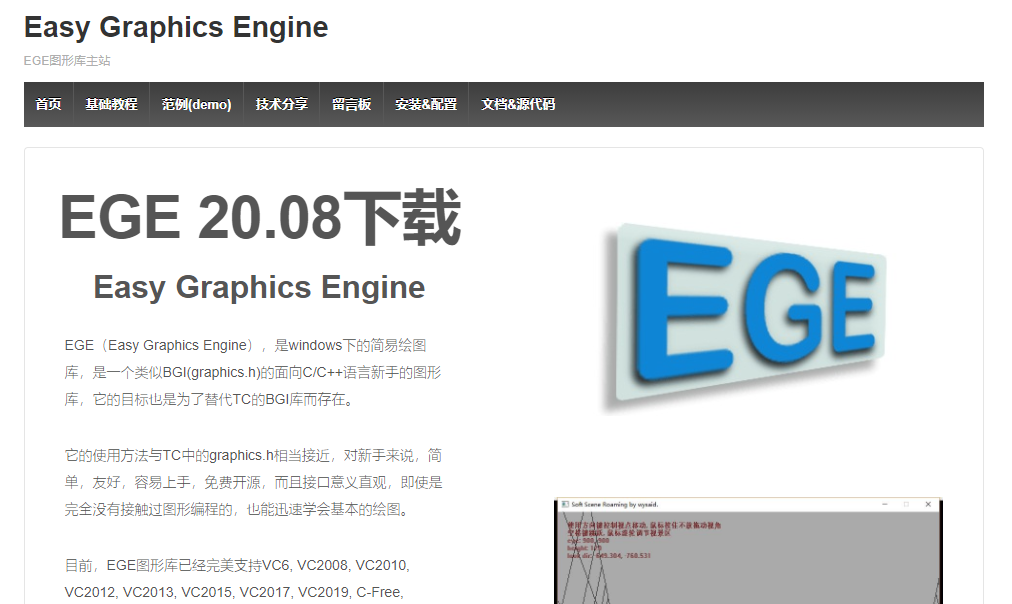The width and height of the screenshot is (1012, 604).
Task: Click the Easy Graphics Engine subheading under 下载
Action: [257, 287]
